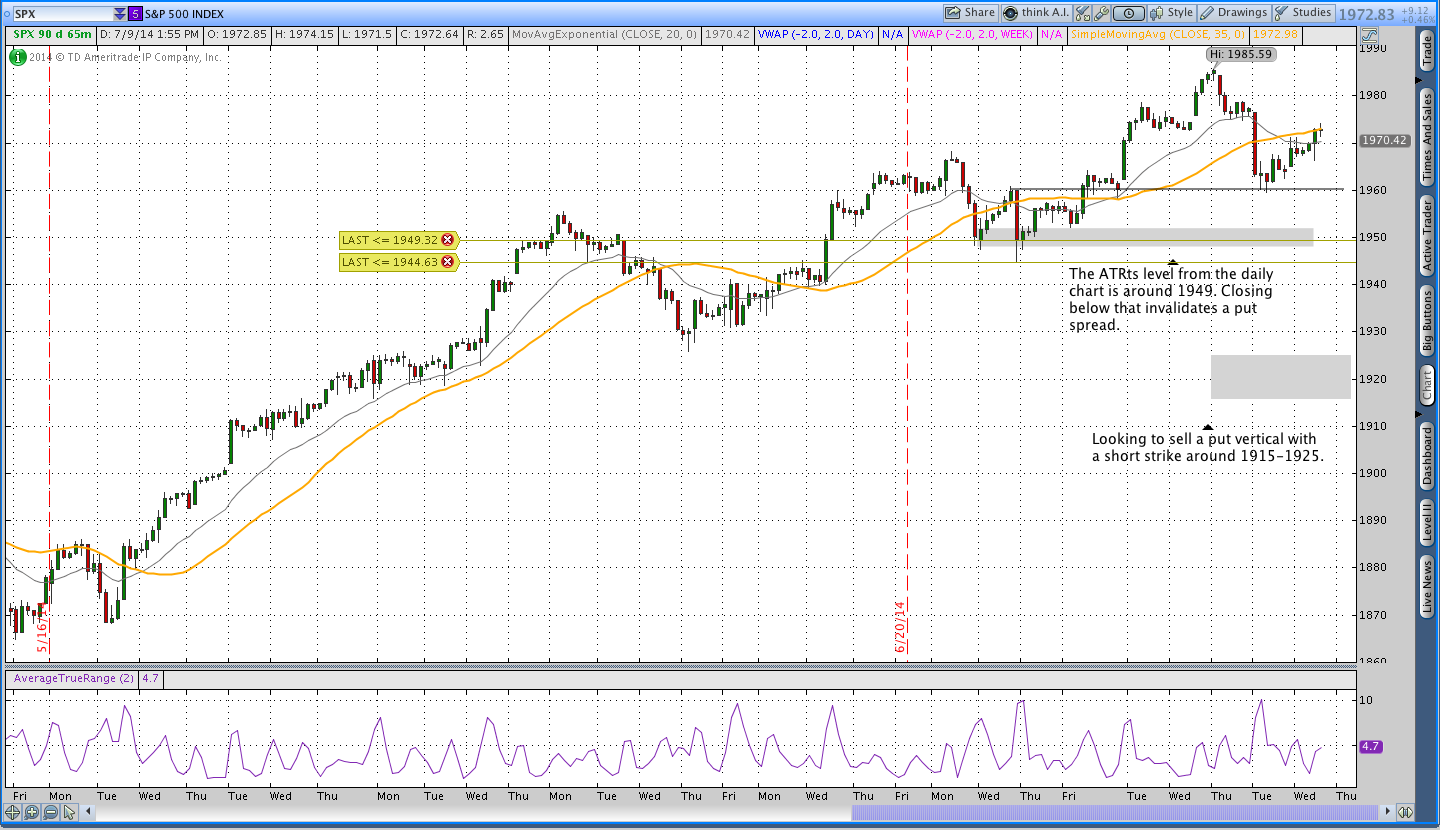
Task: Open the Drawings menu
Action: pyautogui.click(x=1234, y=13)
